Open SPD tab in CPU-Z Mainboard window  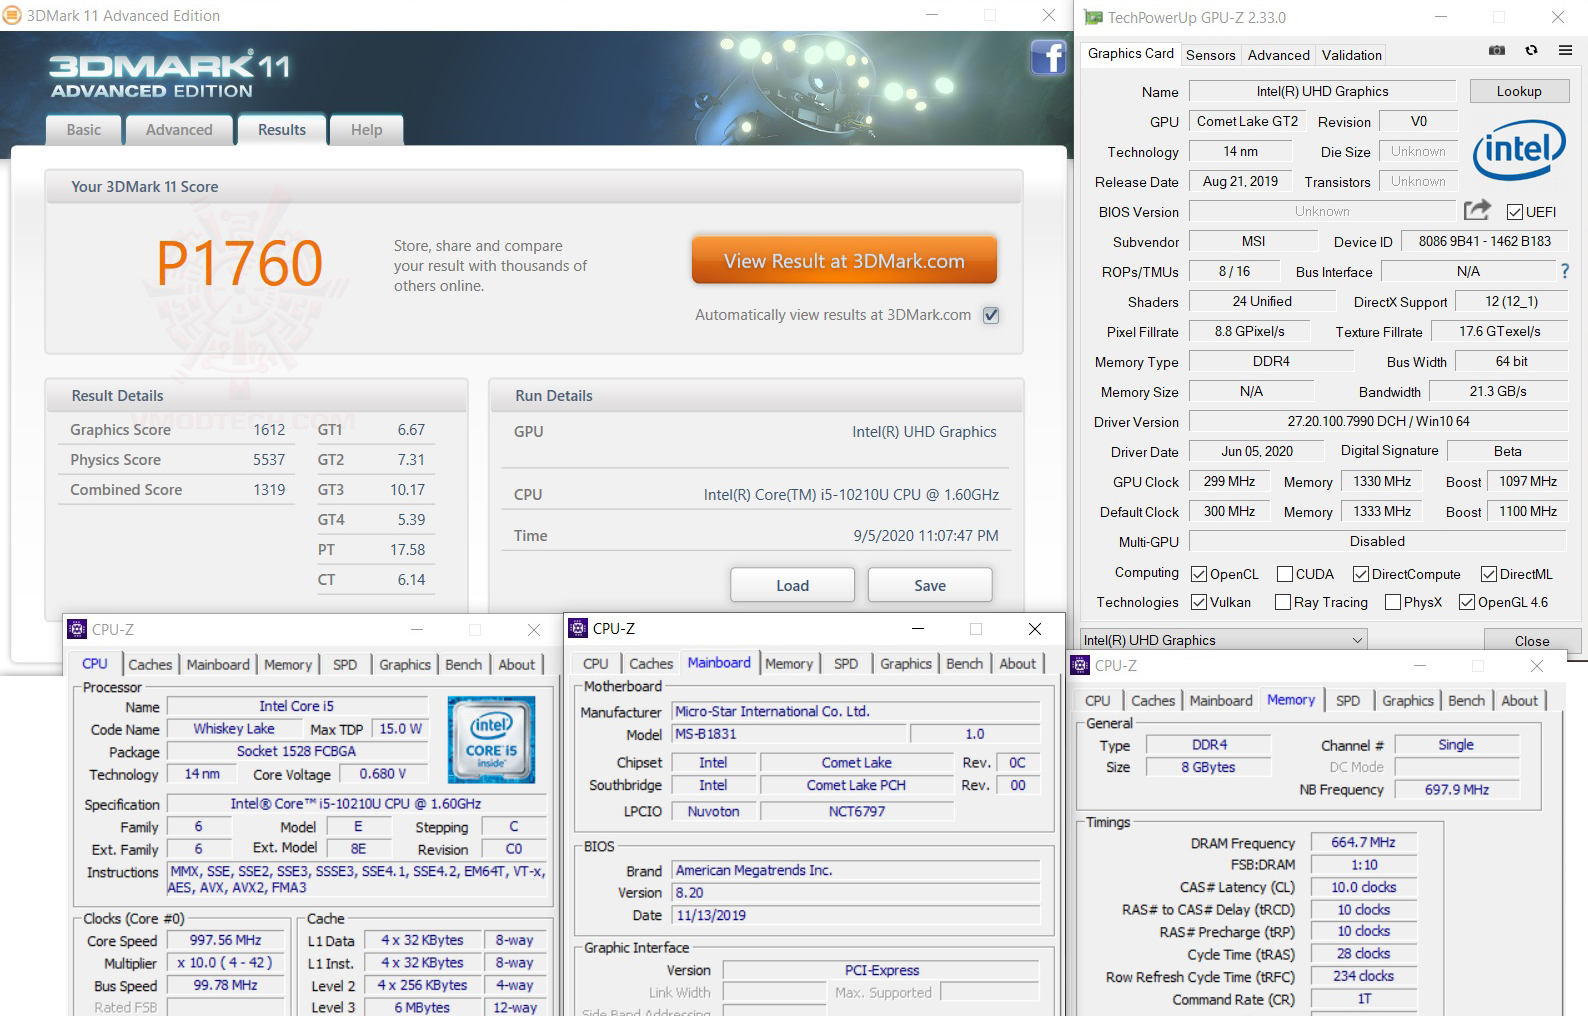click(x=846, y=664)
